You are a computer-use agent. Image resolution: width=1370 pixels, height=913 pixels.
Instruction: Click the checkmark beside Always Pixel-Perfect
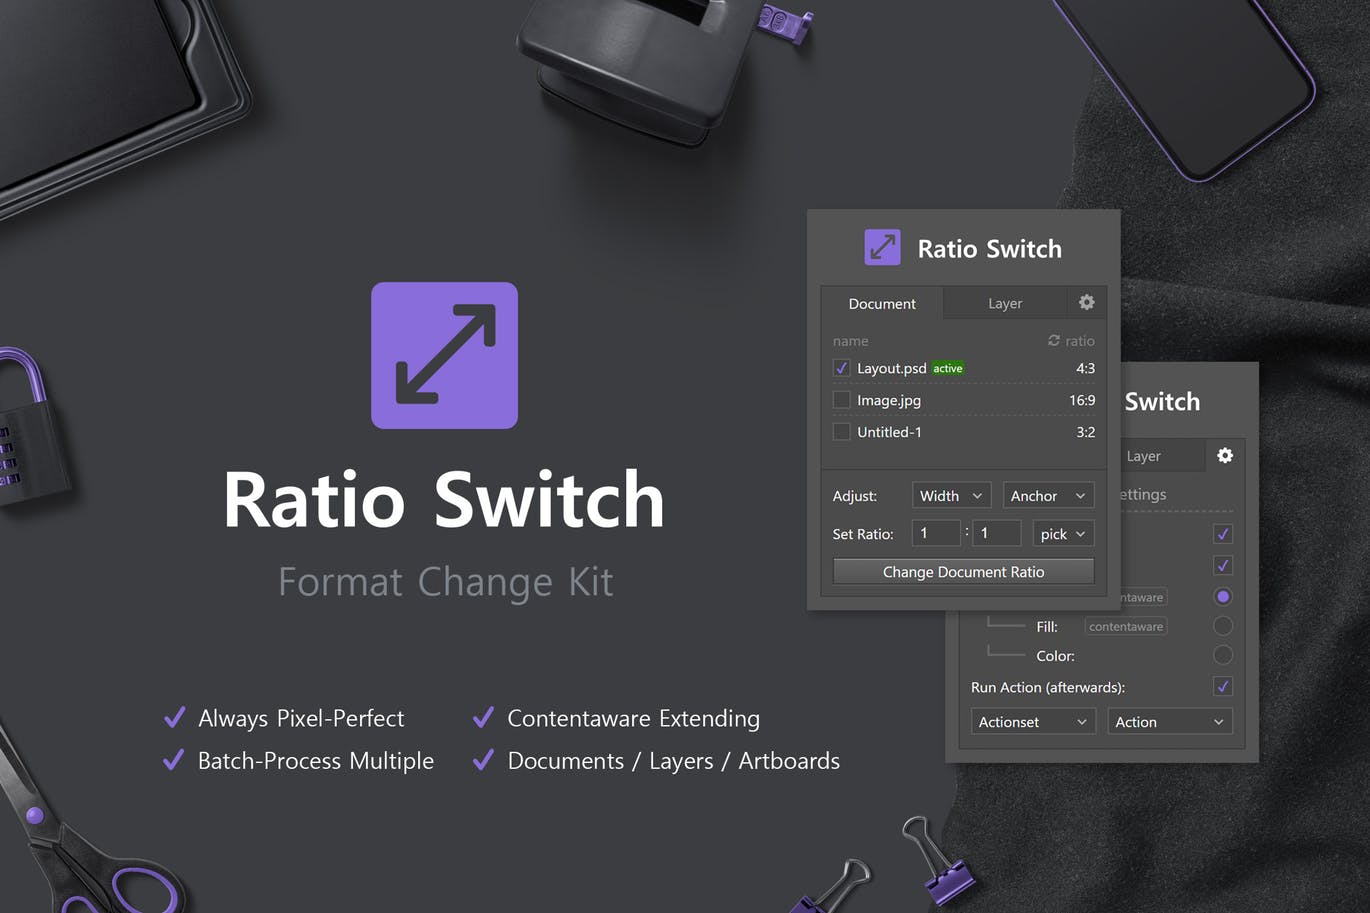pyautogui.click(x=174, y=717)
